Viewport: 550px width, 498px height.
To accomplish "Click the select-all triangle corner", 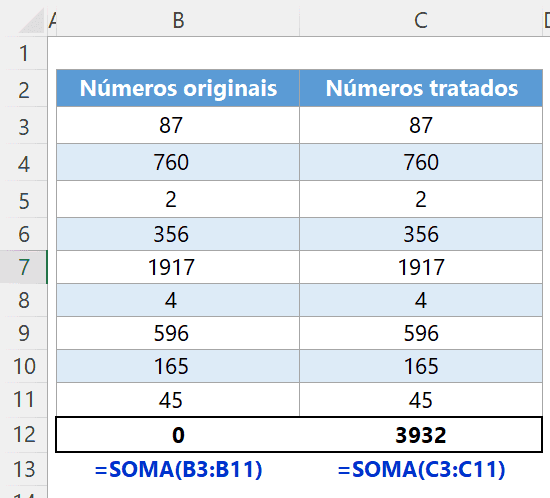I will coord(32,21).
